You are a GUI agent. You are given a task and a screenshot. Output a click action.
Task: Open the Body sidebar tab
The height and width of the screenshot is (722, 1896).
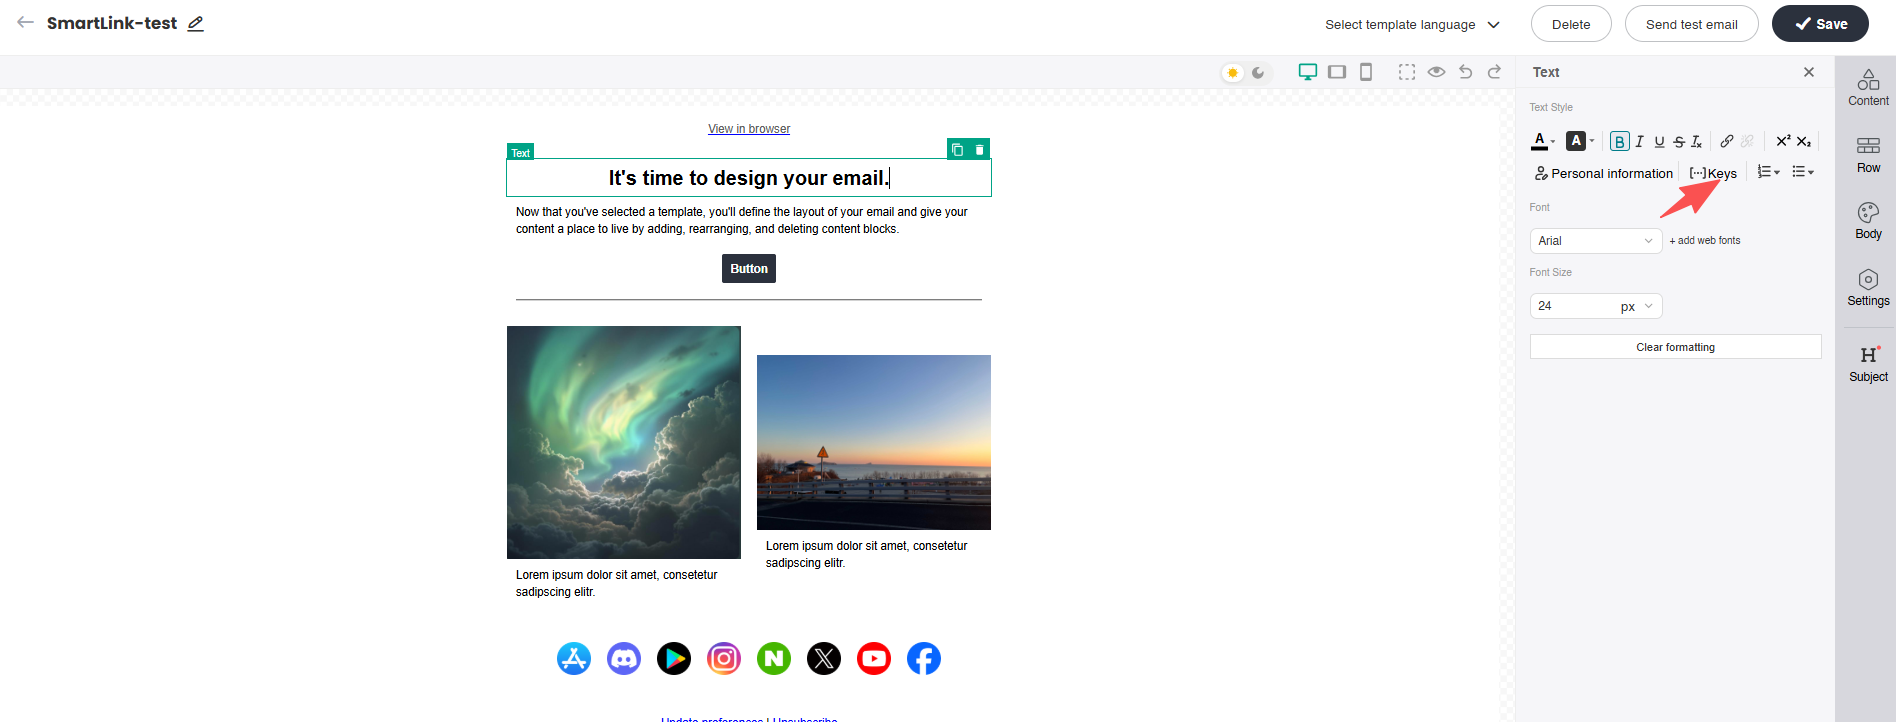[x=1868, y=221]
